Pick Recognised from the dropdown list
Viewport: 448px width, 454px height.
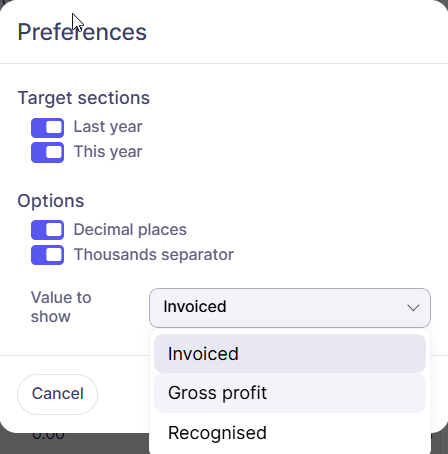point(290,433)
